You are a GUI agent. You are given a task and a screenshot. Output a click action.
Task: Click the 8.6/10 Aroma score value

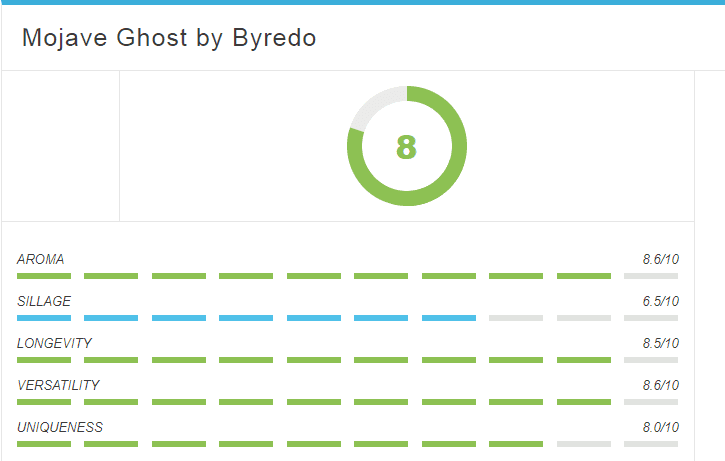(x=660, y=259)
